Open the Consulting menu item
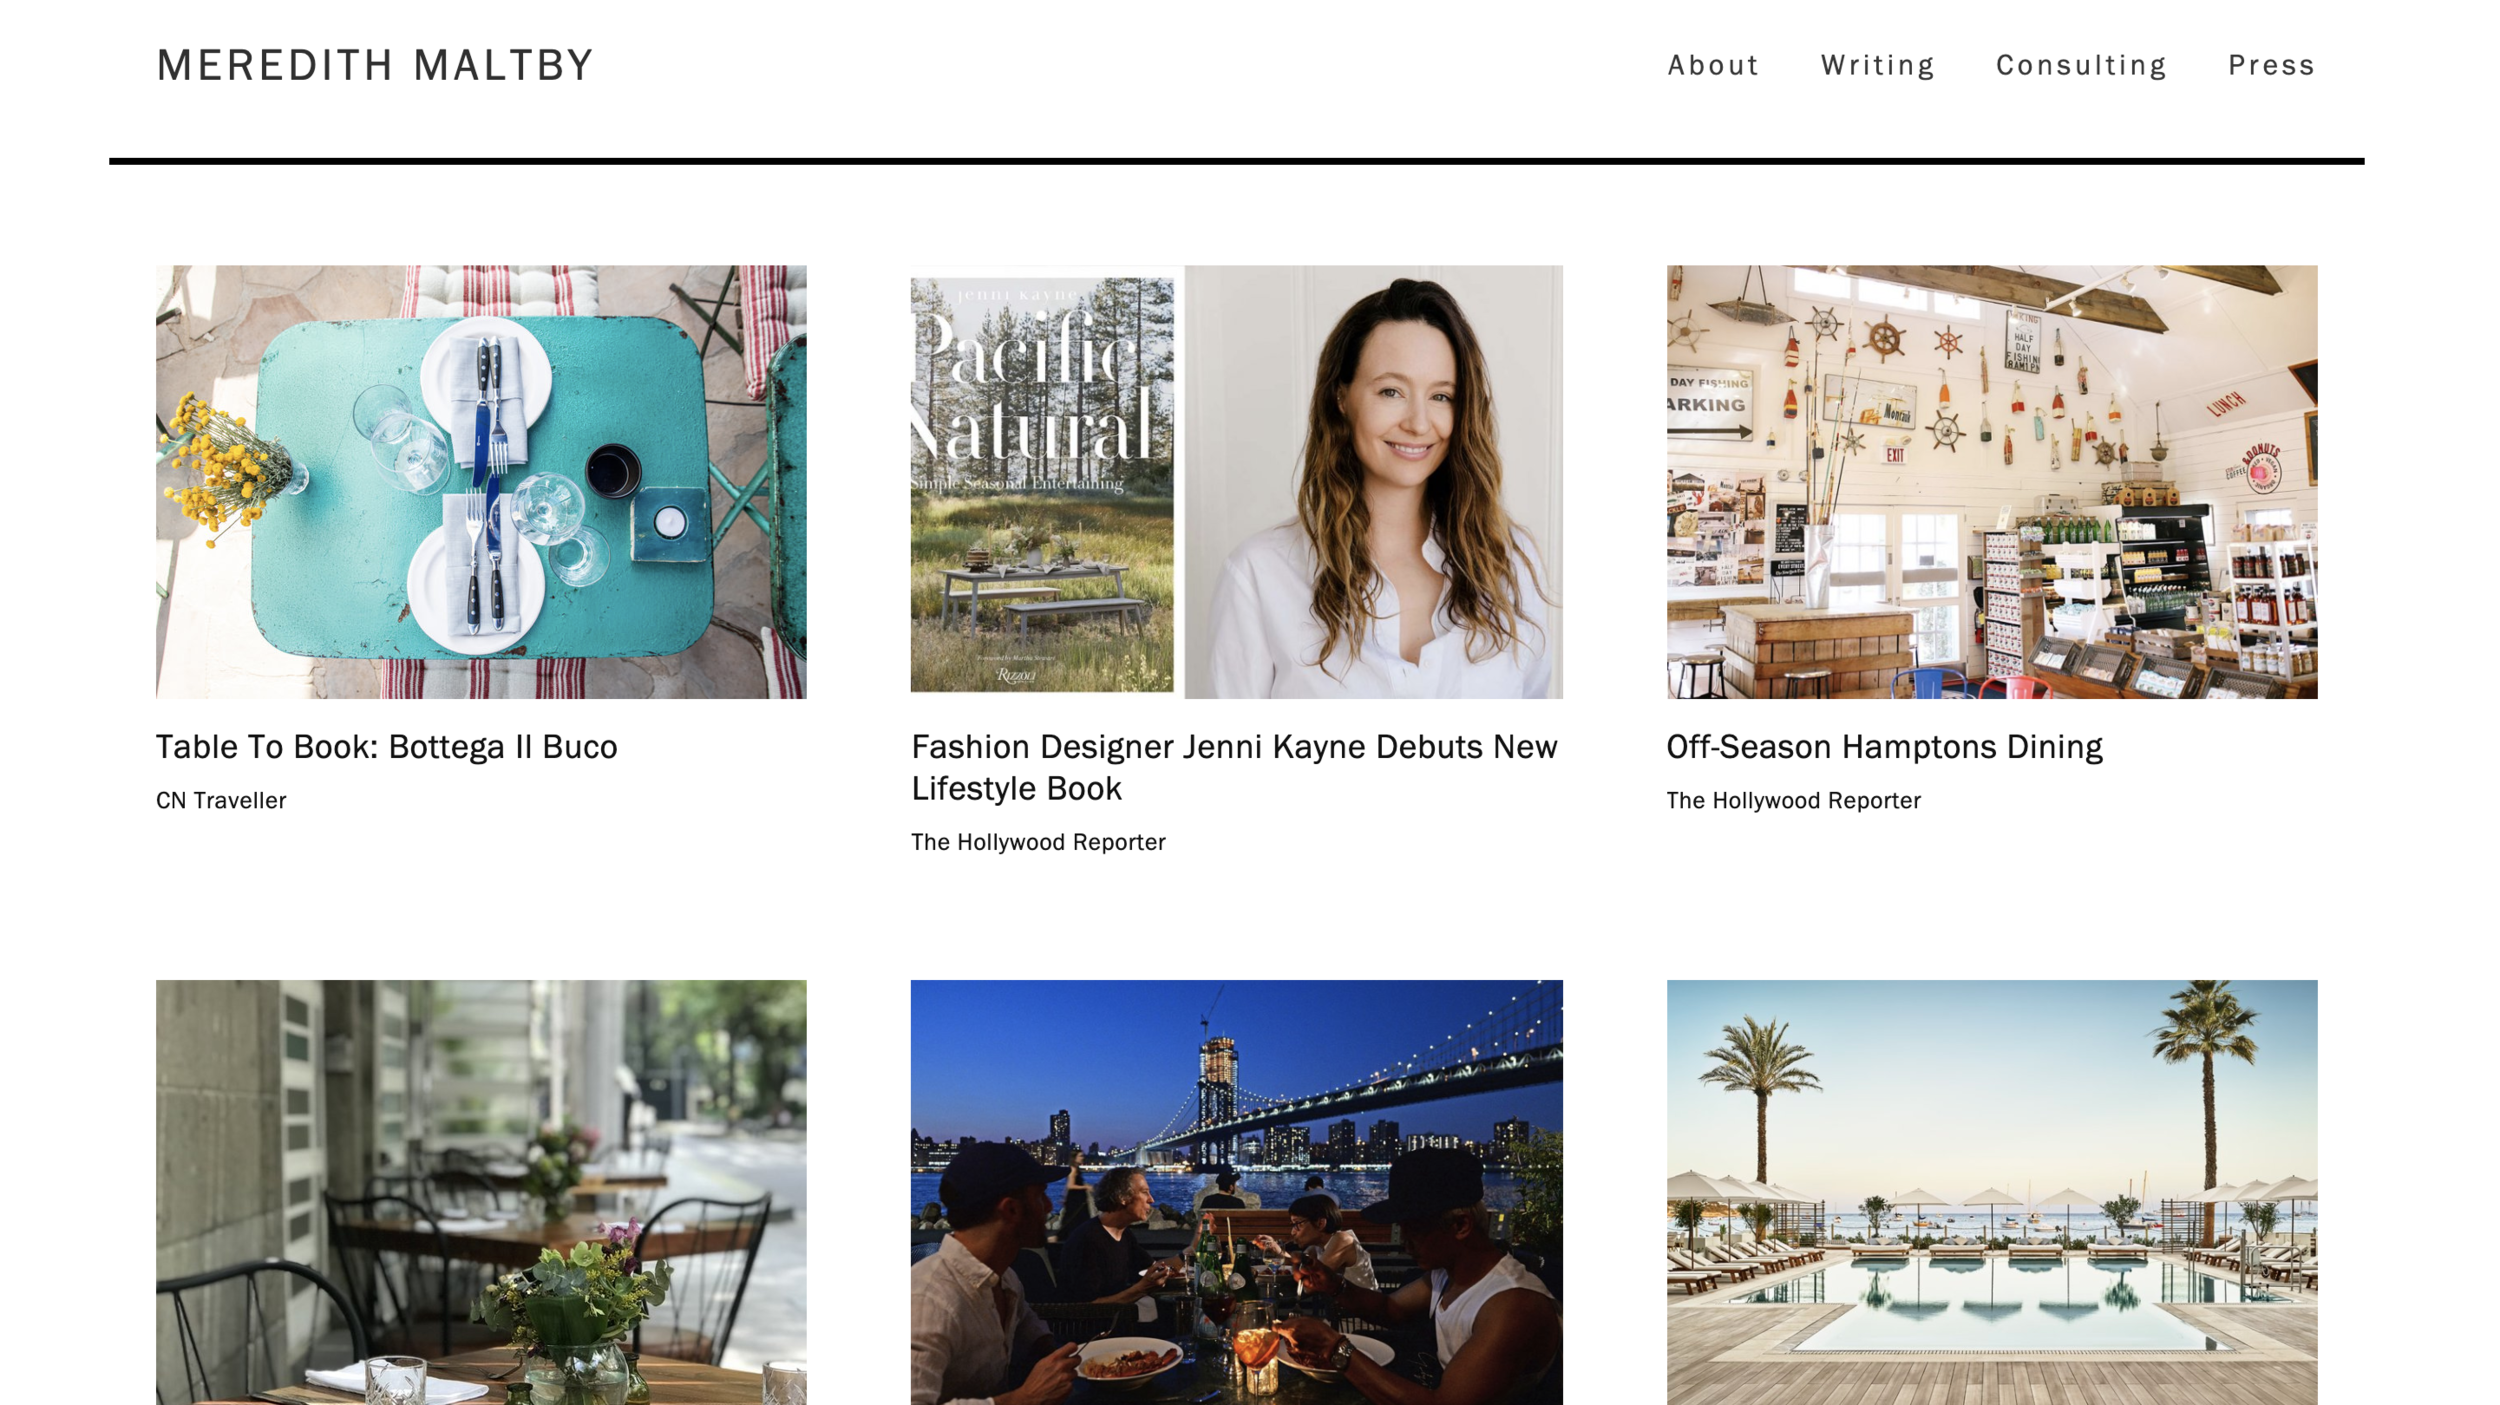 point(2081,65)
